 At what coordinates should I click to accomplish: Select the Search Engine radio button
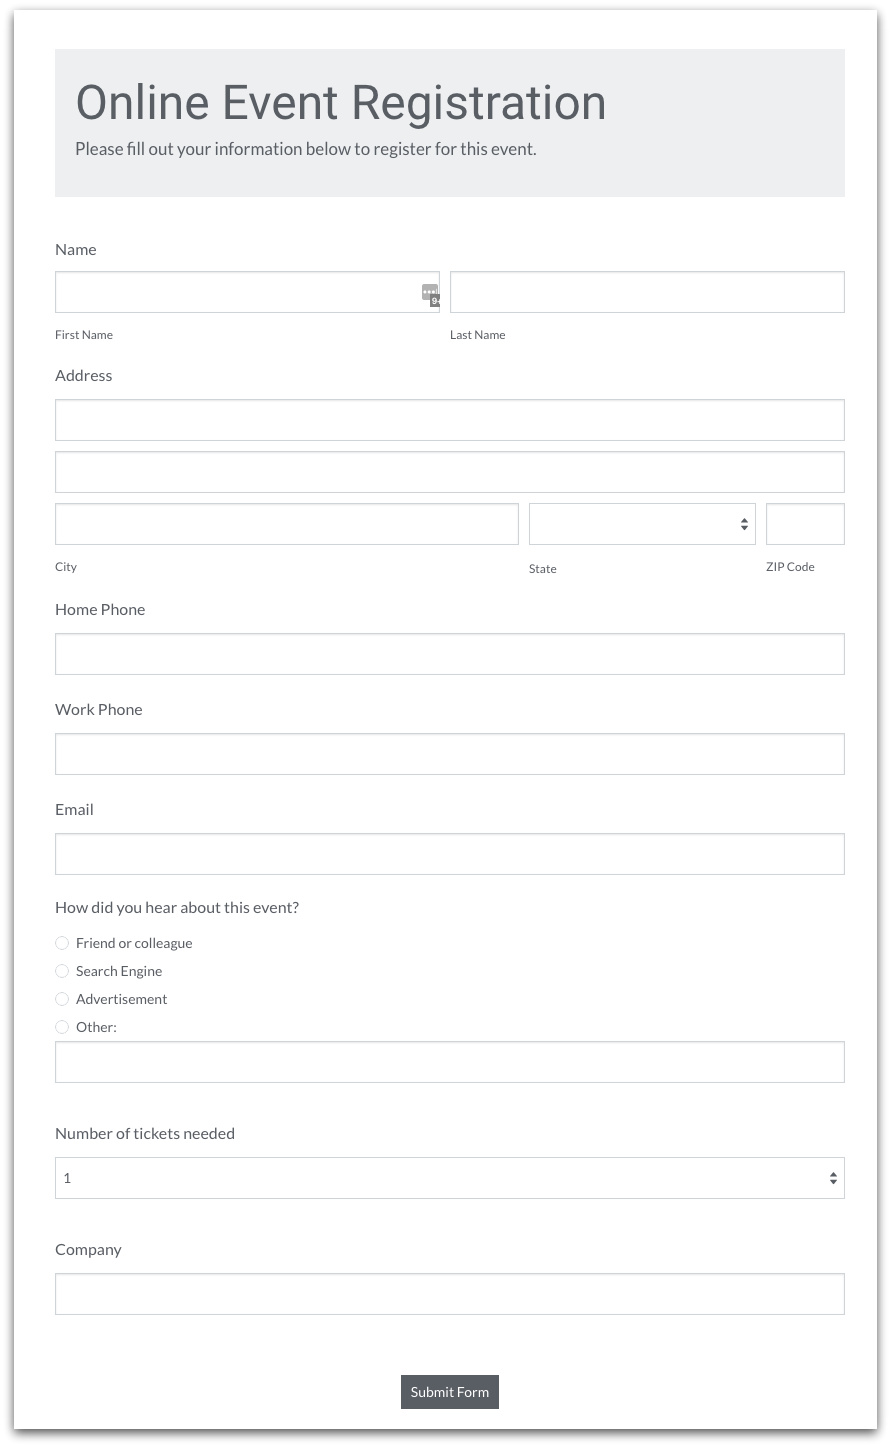[x=62, y=971]
